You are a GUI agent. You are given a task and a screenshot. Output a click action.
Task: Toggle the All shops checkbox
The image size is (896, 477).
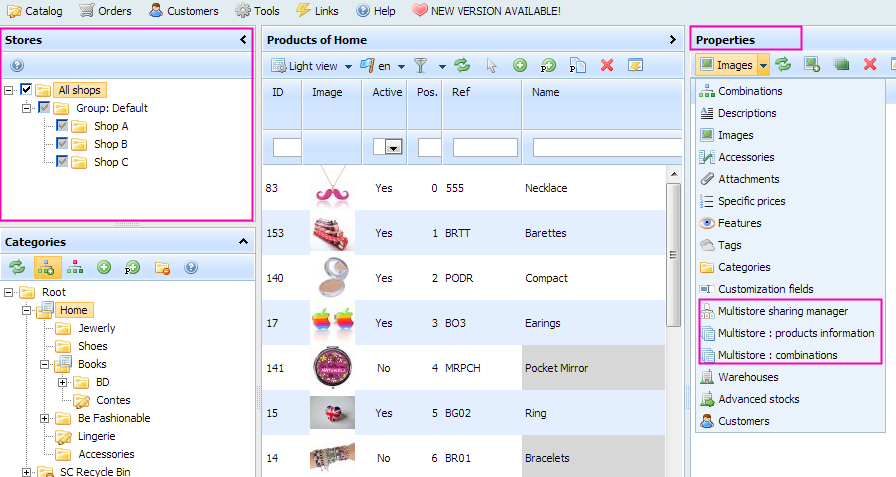26,90
